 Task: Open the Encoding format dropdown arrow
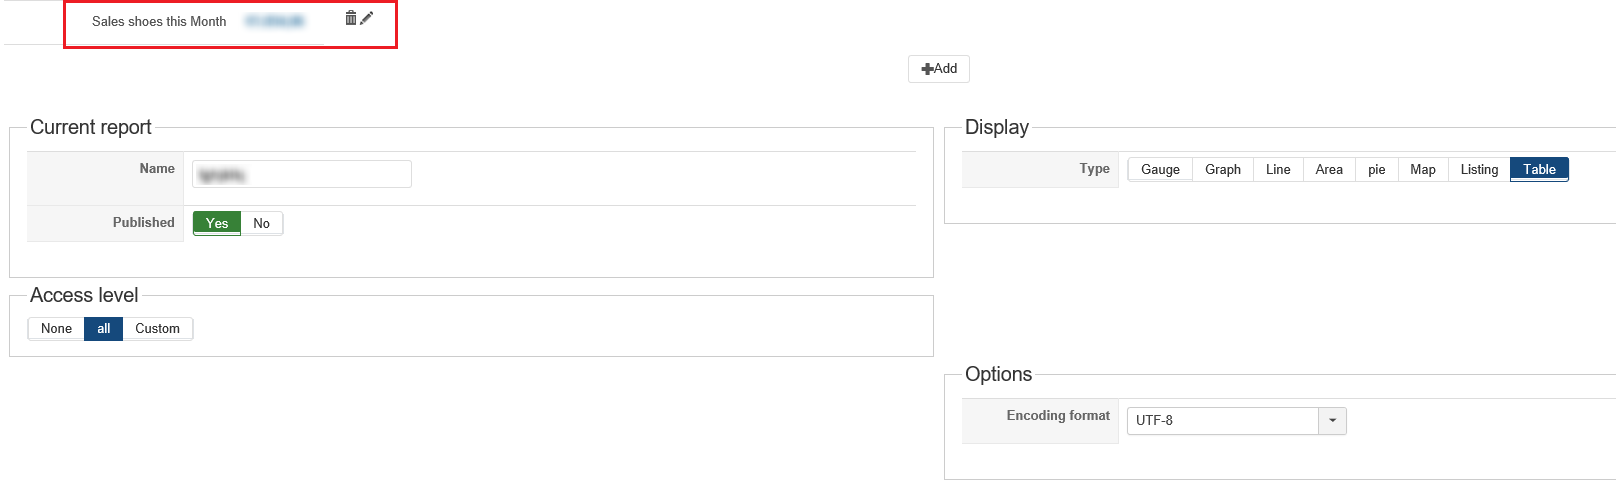pyautogui.click(x=1332, y=421)
